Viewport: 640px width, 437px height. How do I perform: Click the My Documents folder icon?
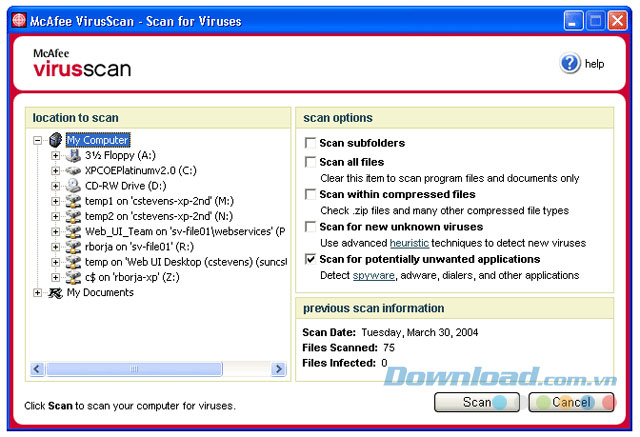click(x=56, y=293)
